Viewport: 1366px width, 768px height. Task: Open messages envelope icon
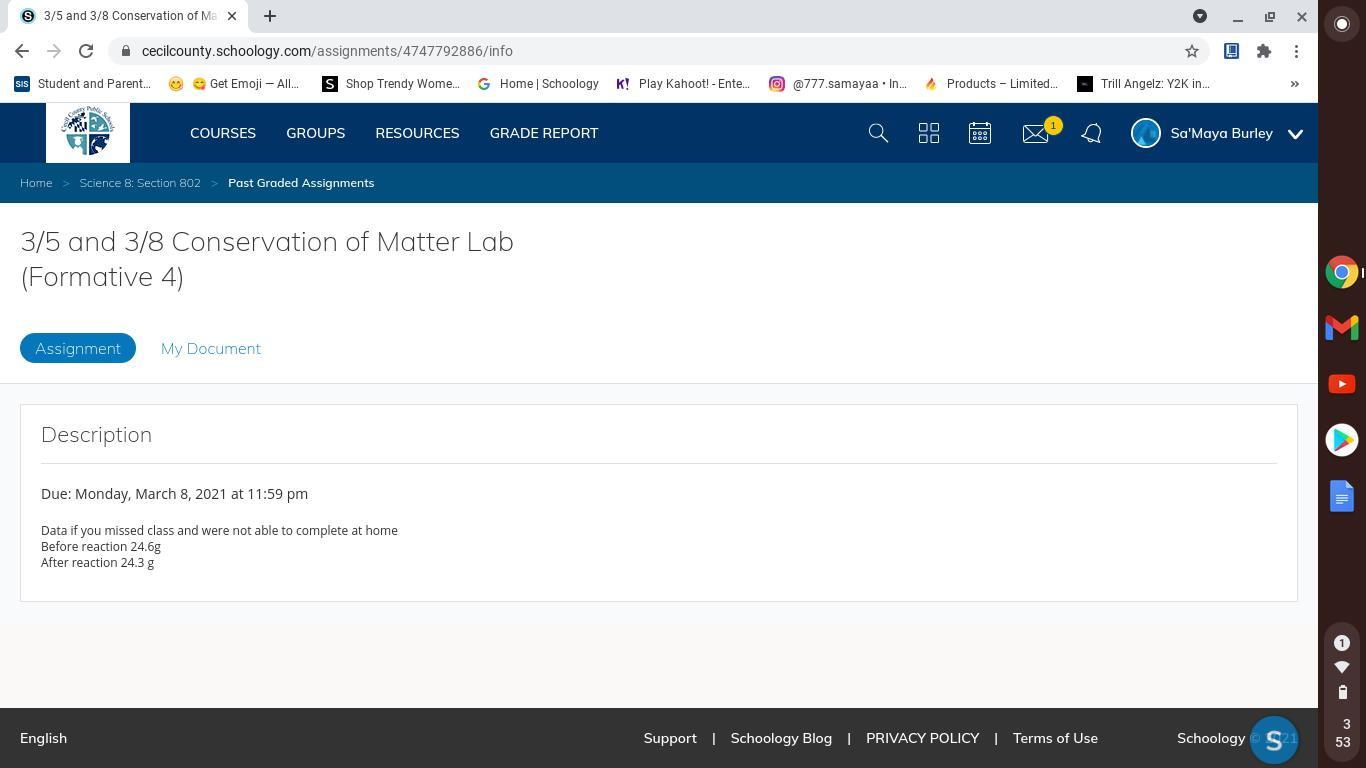pos(1035,133)
